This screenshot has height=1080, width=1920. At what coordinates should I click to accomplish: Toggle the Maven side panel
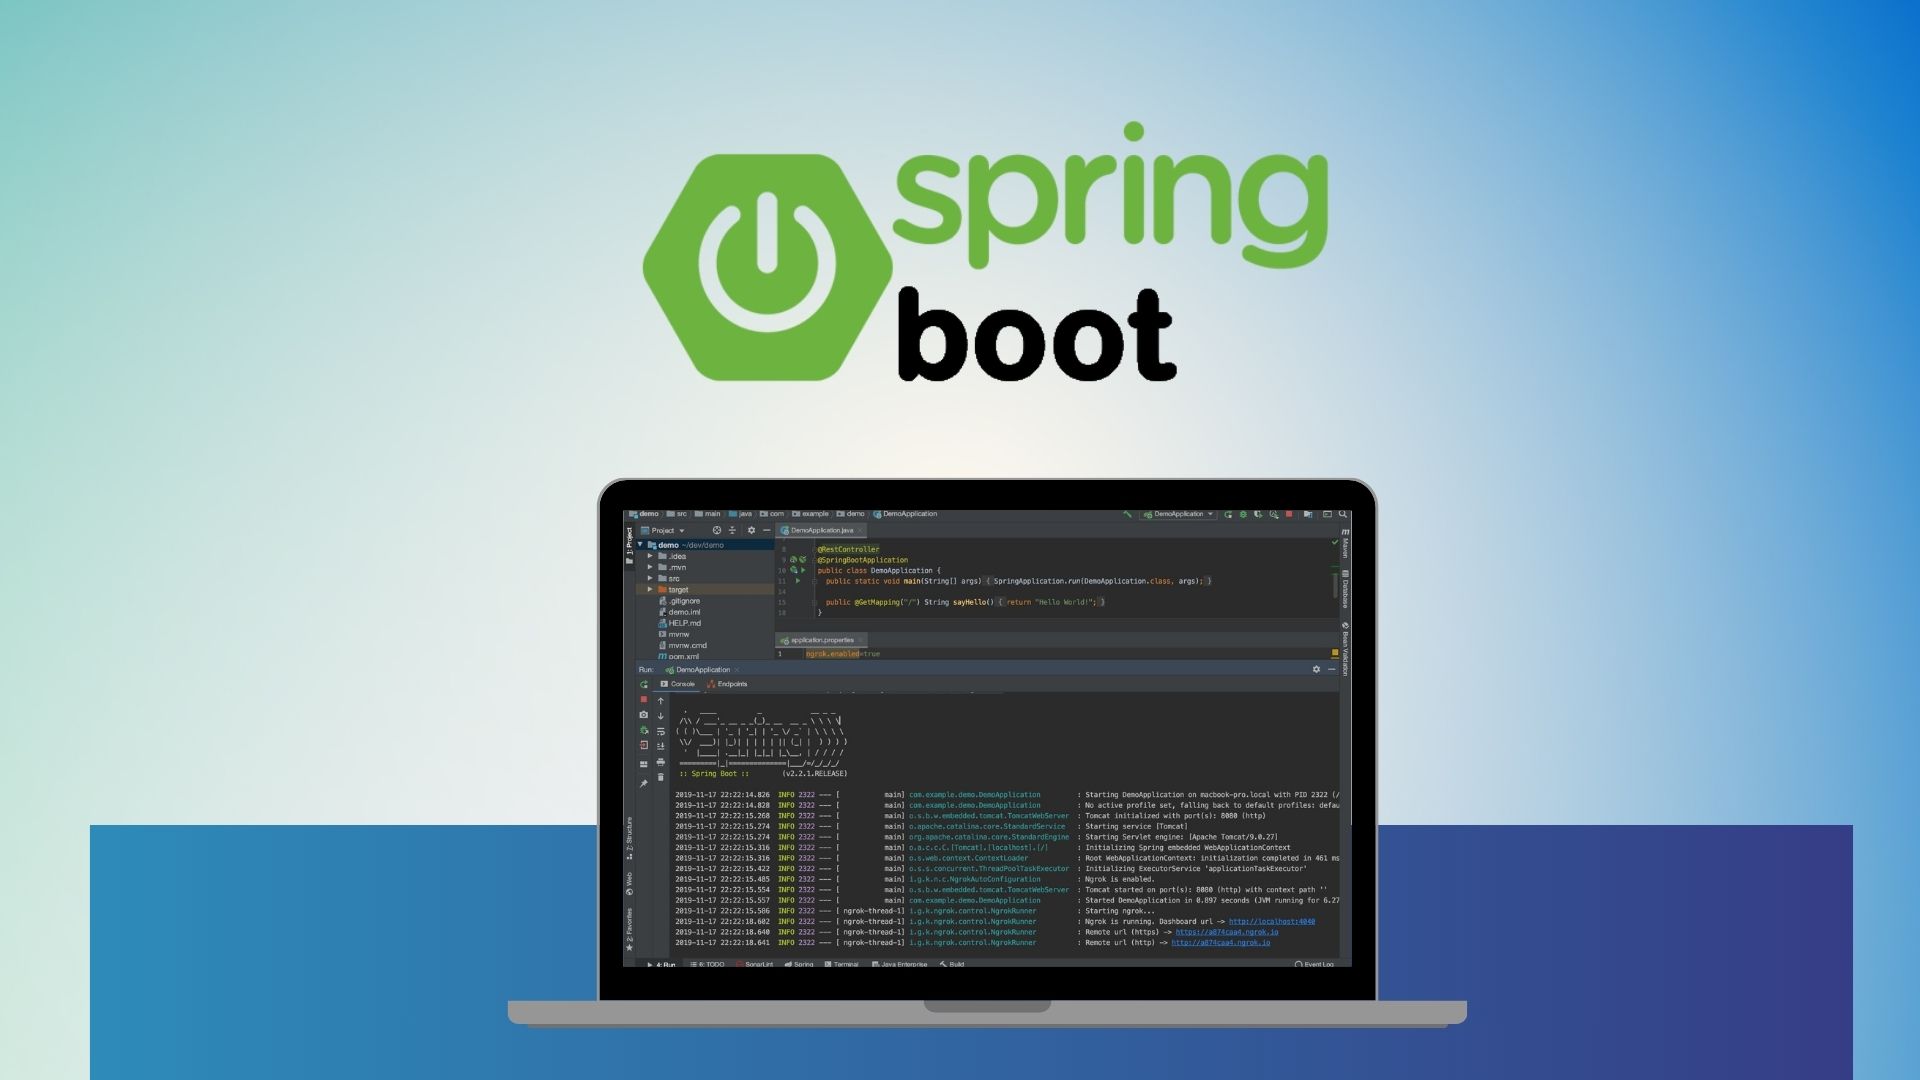1345,544
